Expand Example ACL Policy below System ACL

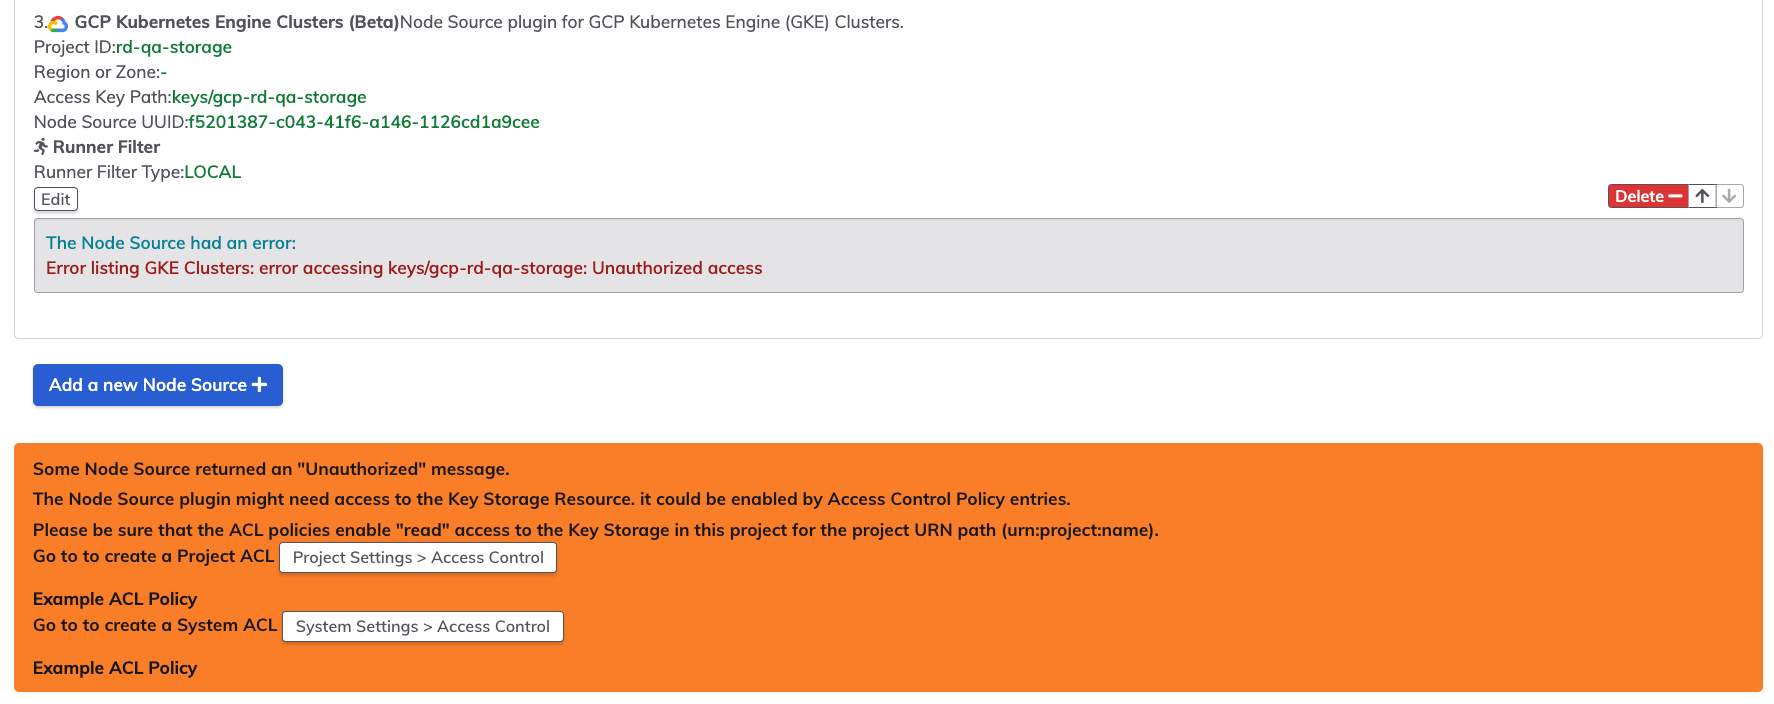click(115, 668)
